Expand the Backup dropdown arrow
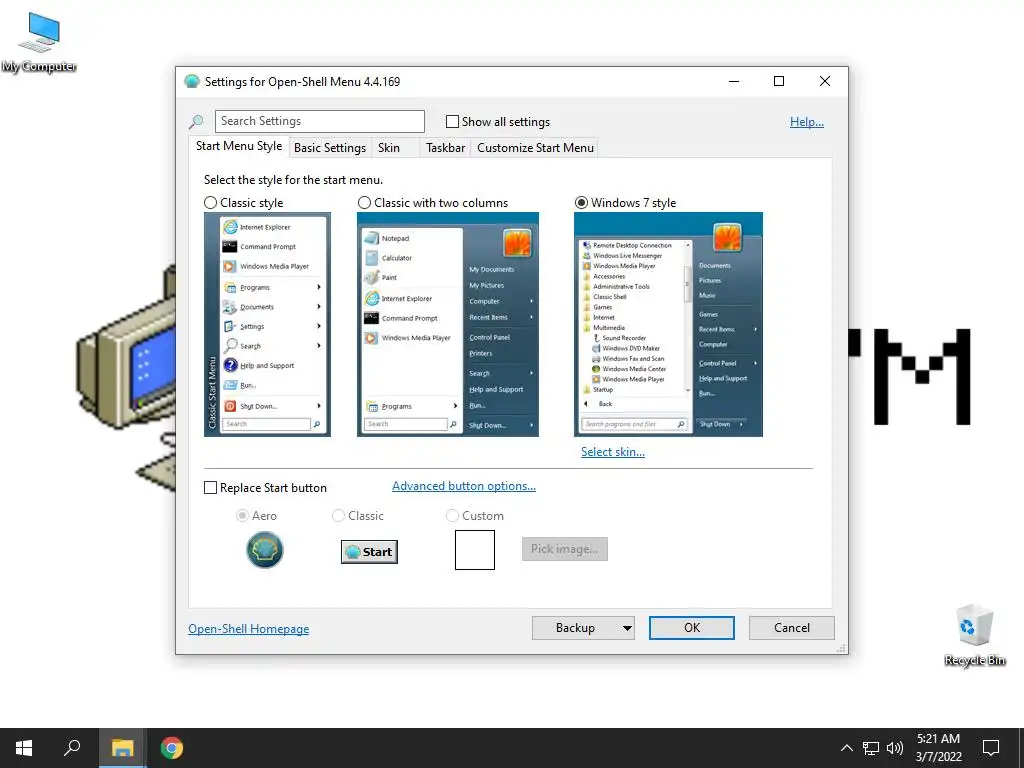The width and height of the screenshot is (1024, 768). [x=627, y=628]
